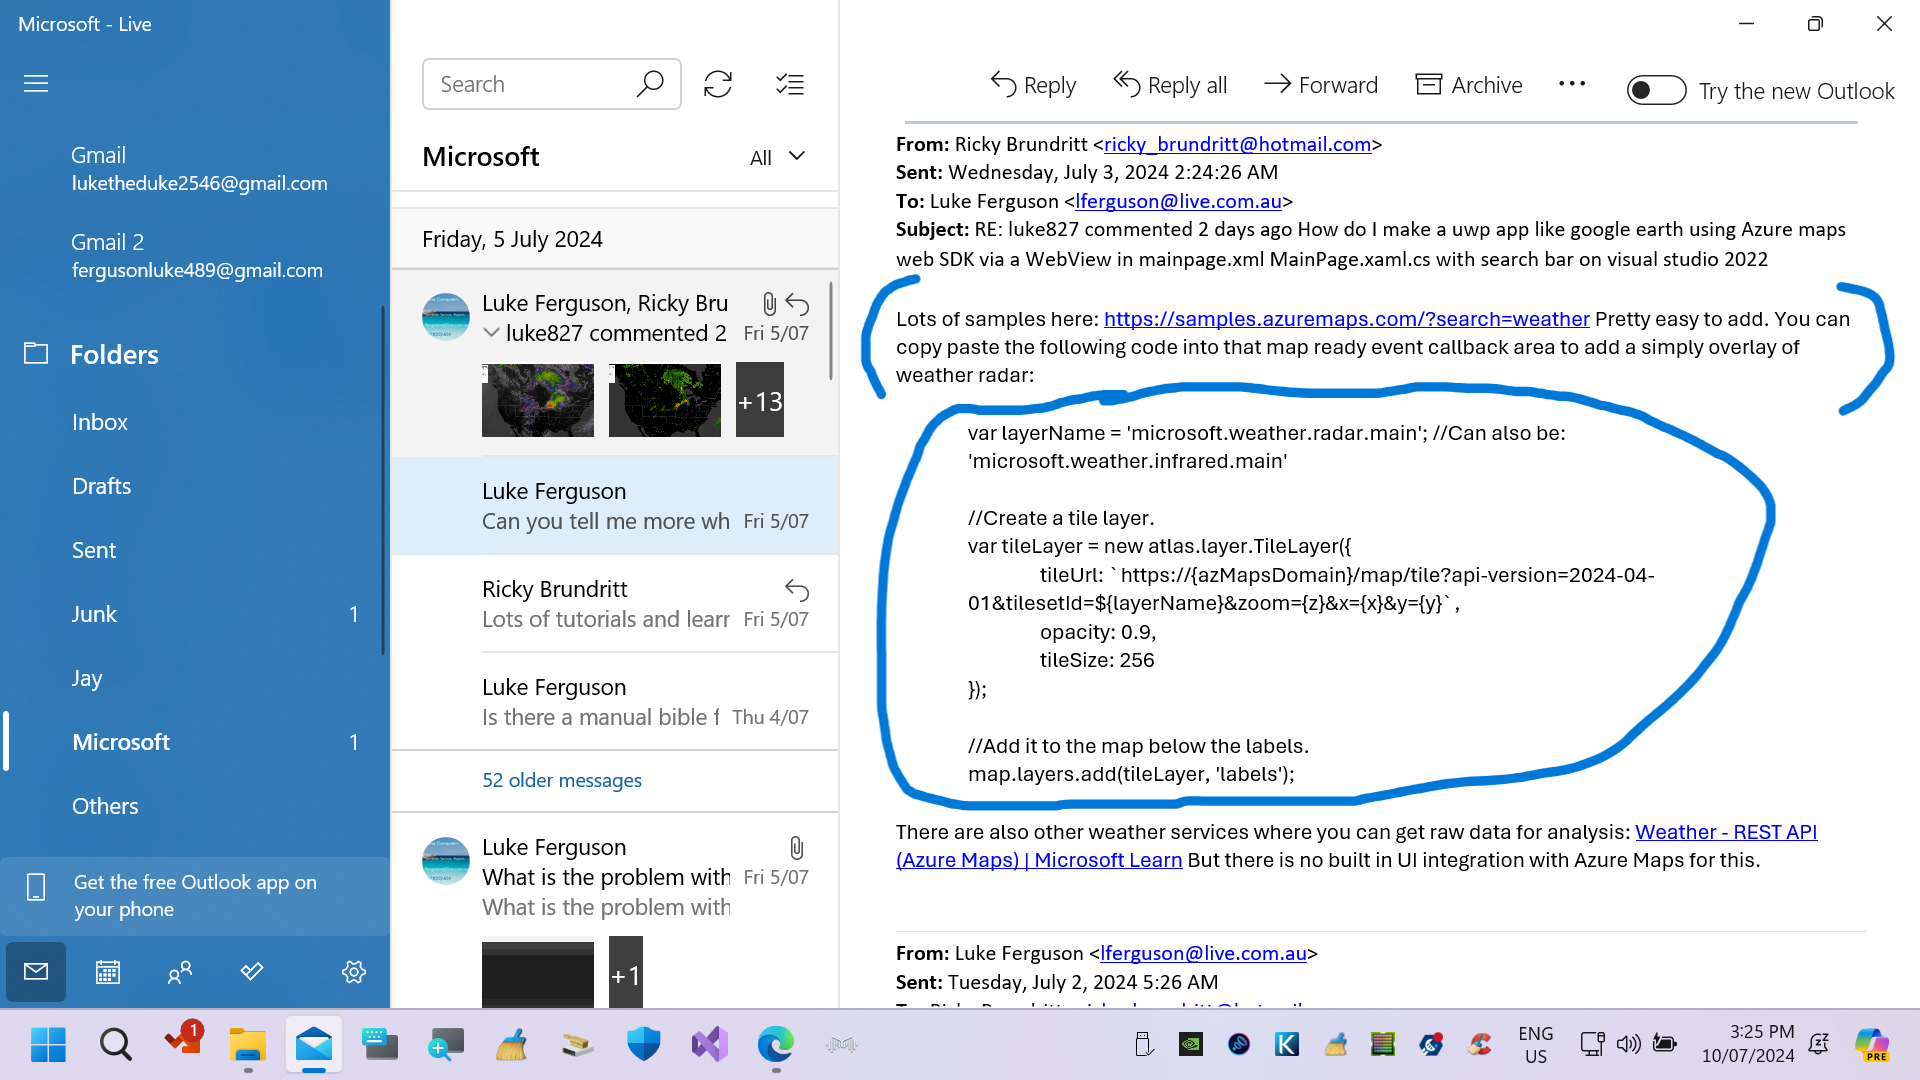
Task: Toggle the Try new Outlook switch
Action: coord(1655,90)
